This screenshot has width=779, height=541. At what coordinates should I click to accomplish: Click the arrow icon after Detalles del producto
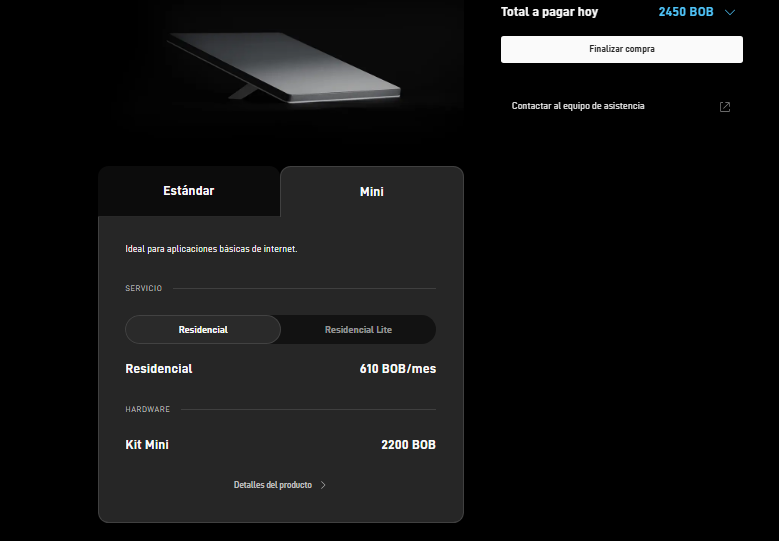(x=323, y=485)
